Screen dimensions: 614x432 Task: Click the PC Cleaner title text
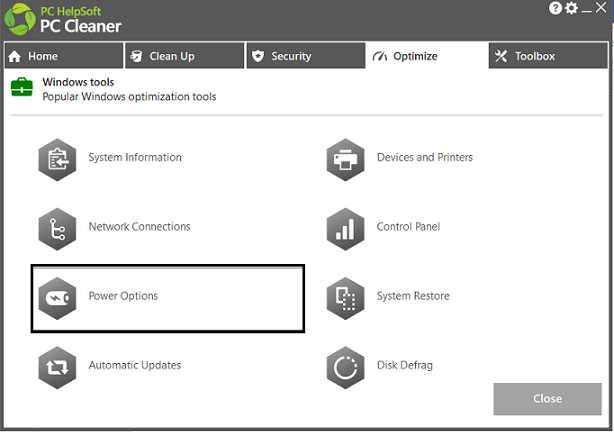click(x=81, y=26)
